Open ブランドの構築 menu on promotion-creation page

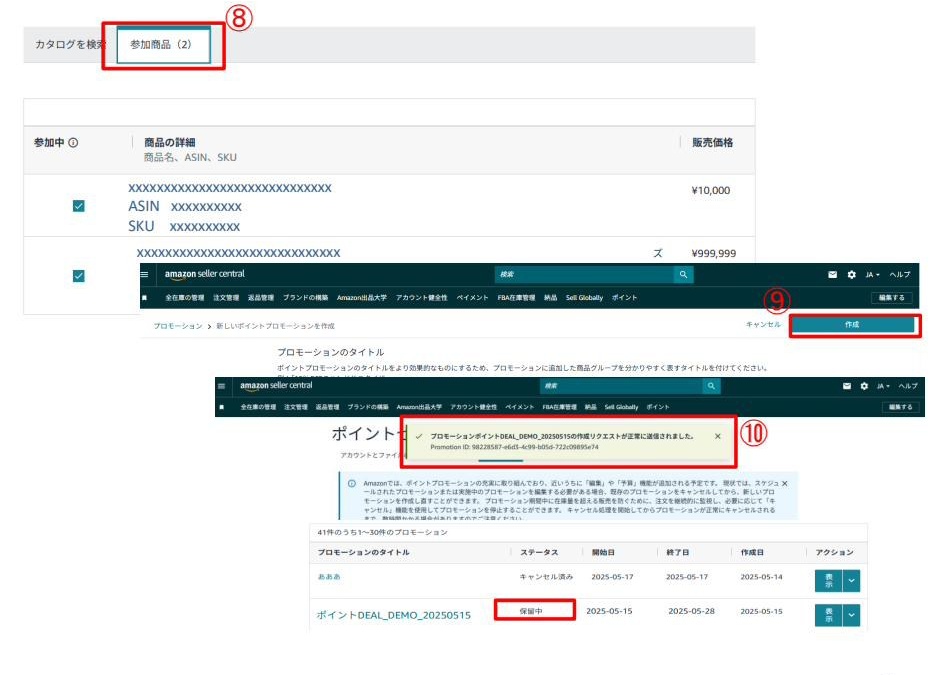click(x=305, y=297)
